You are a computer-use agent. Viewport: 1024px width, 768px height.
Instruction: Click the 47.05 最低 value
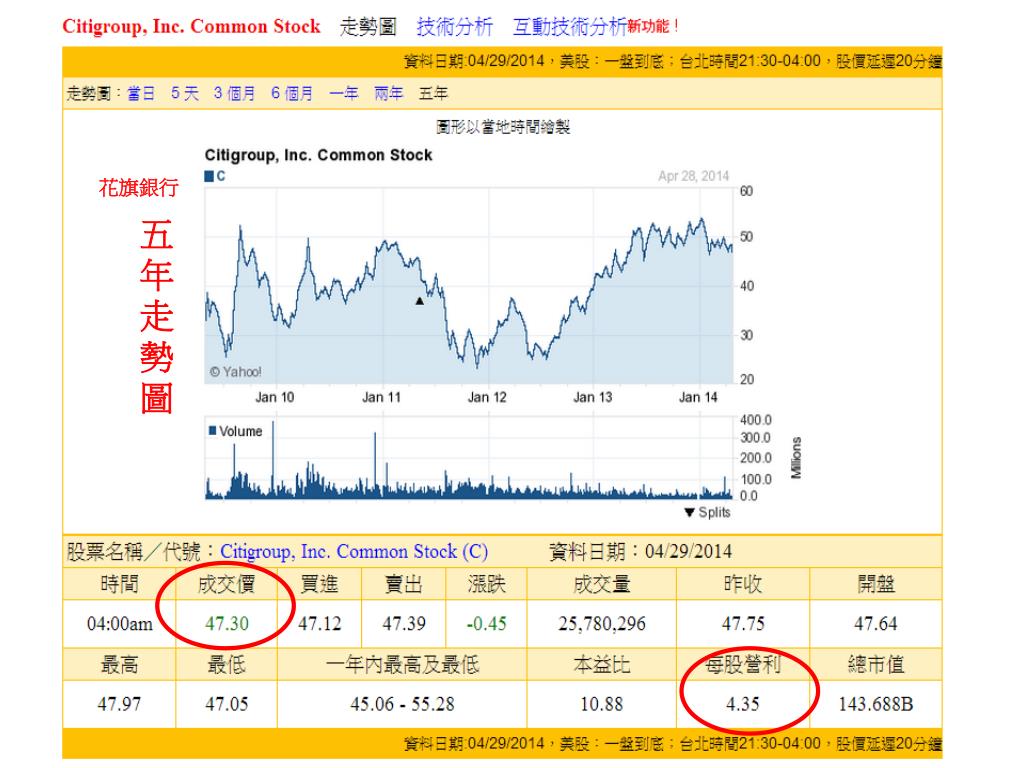pos(227,704)
